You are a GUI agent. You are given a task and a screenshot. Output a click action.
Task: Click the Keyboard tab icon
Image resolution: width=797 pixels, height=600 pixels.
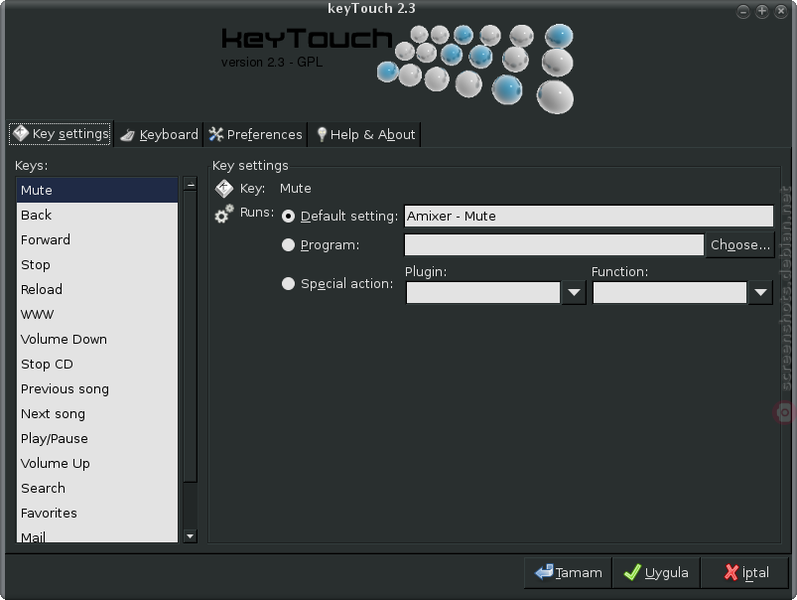(x=128, y=135)
